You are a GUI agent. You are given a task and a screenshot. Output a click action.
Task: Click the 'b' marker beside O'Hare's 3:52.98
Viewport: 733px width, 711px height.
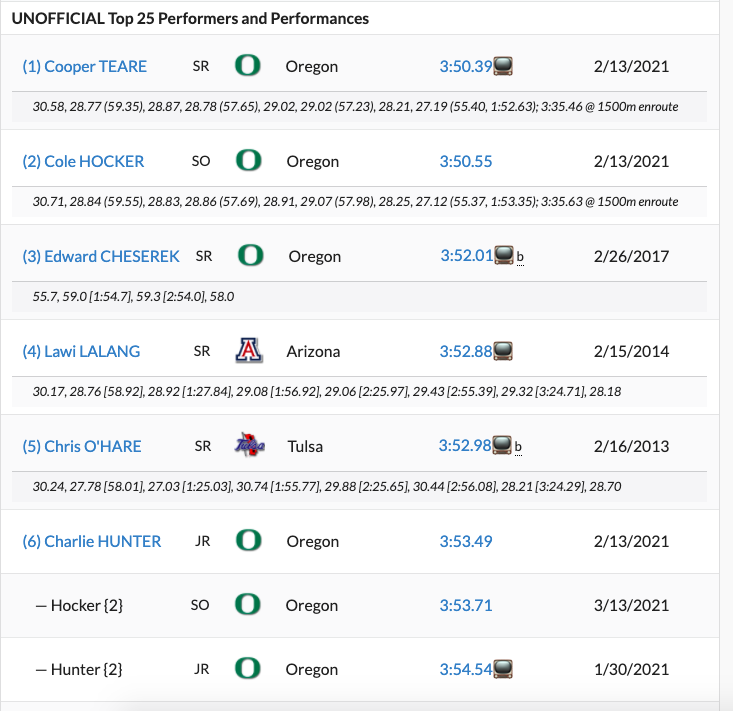pos(520,447)
